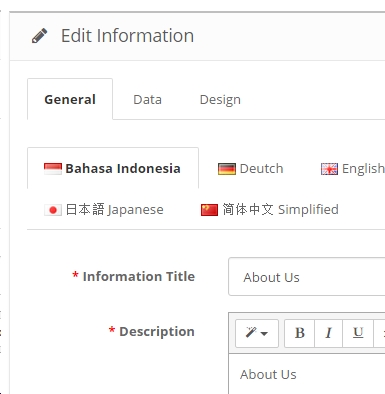Click the Edit Information heading

coord(127,36)
